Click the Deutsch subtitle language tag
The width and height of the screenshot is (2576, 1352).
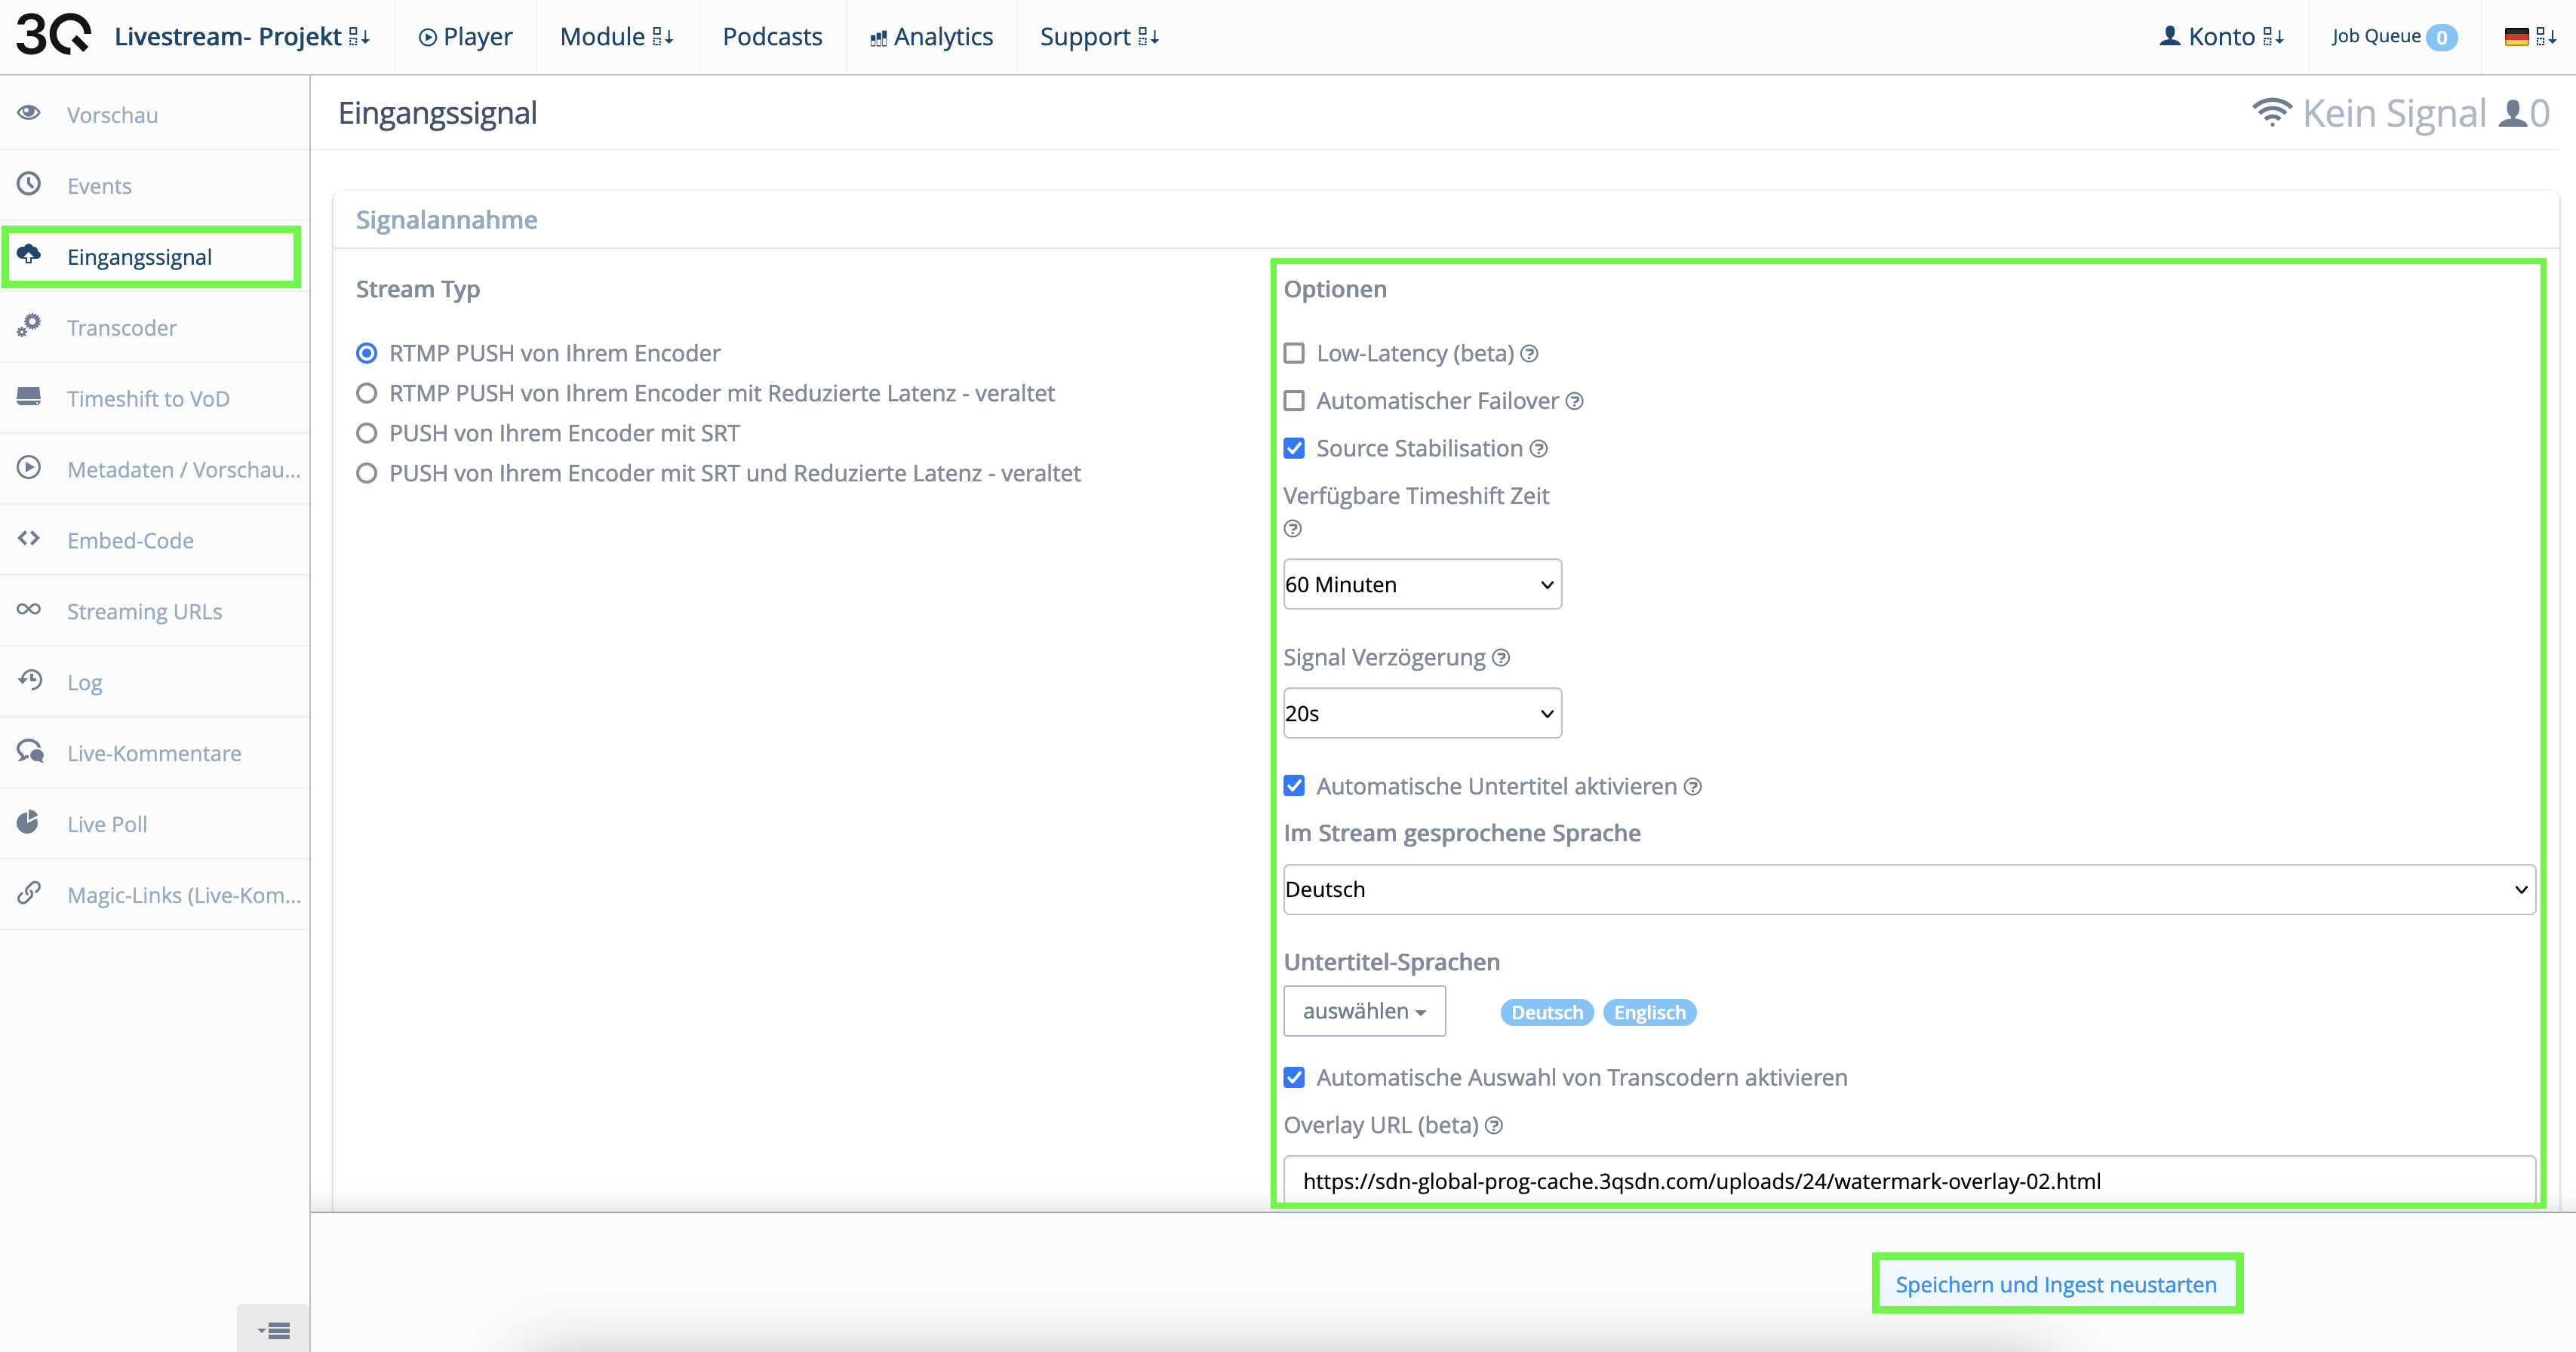tap(1547, 1012)
